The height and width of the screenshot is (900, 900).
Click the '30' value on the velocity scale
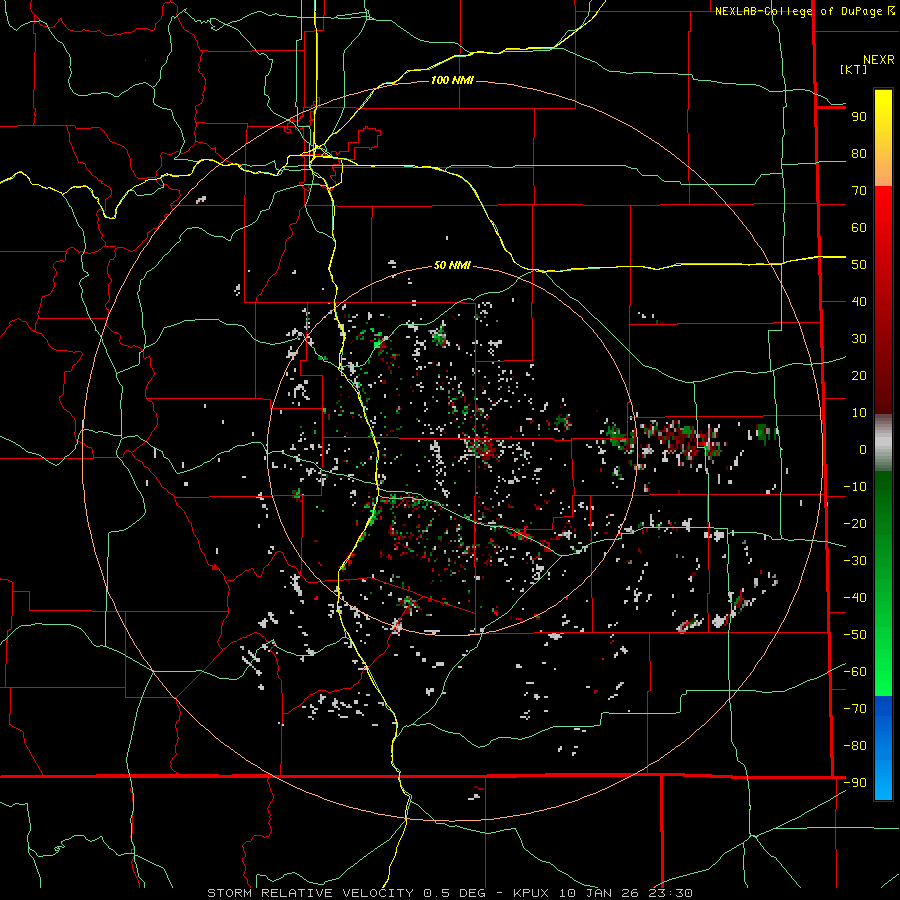[x=859, y=339]
